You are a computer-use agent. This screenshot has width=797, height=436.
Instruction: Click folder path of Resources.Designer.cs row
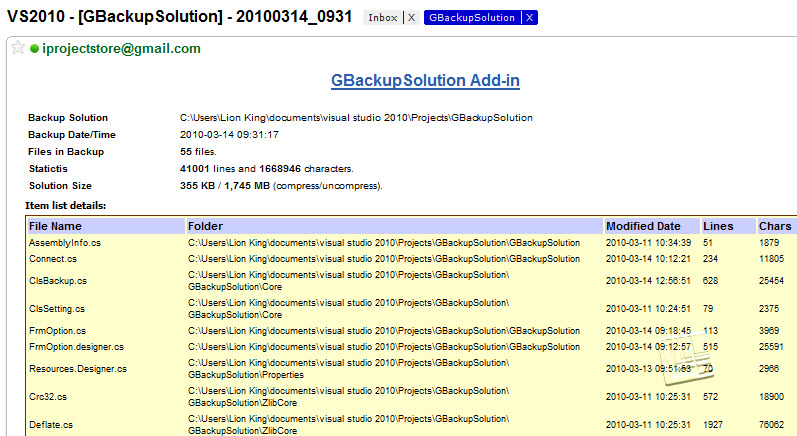tap(349, 369)
